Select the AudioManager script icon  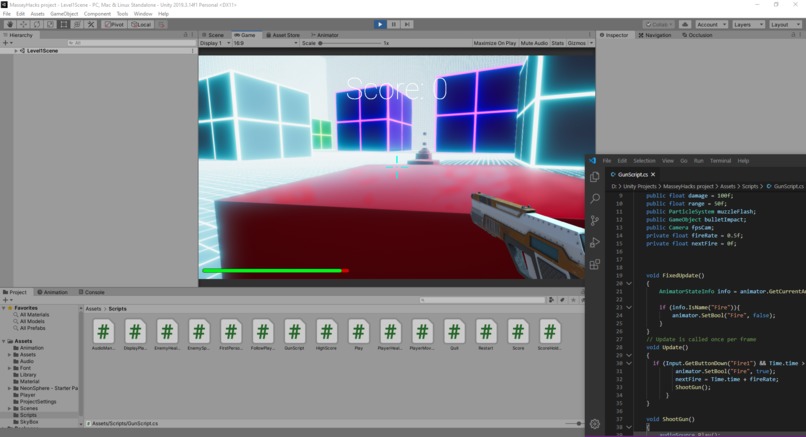pyautogui.click(x=103, y=332)
